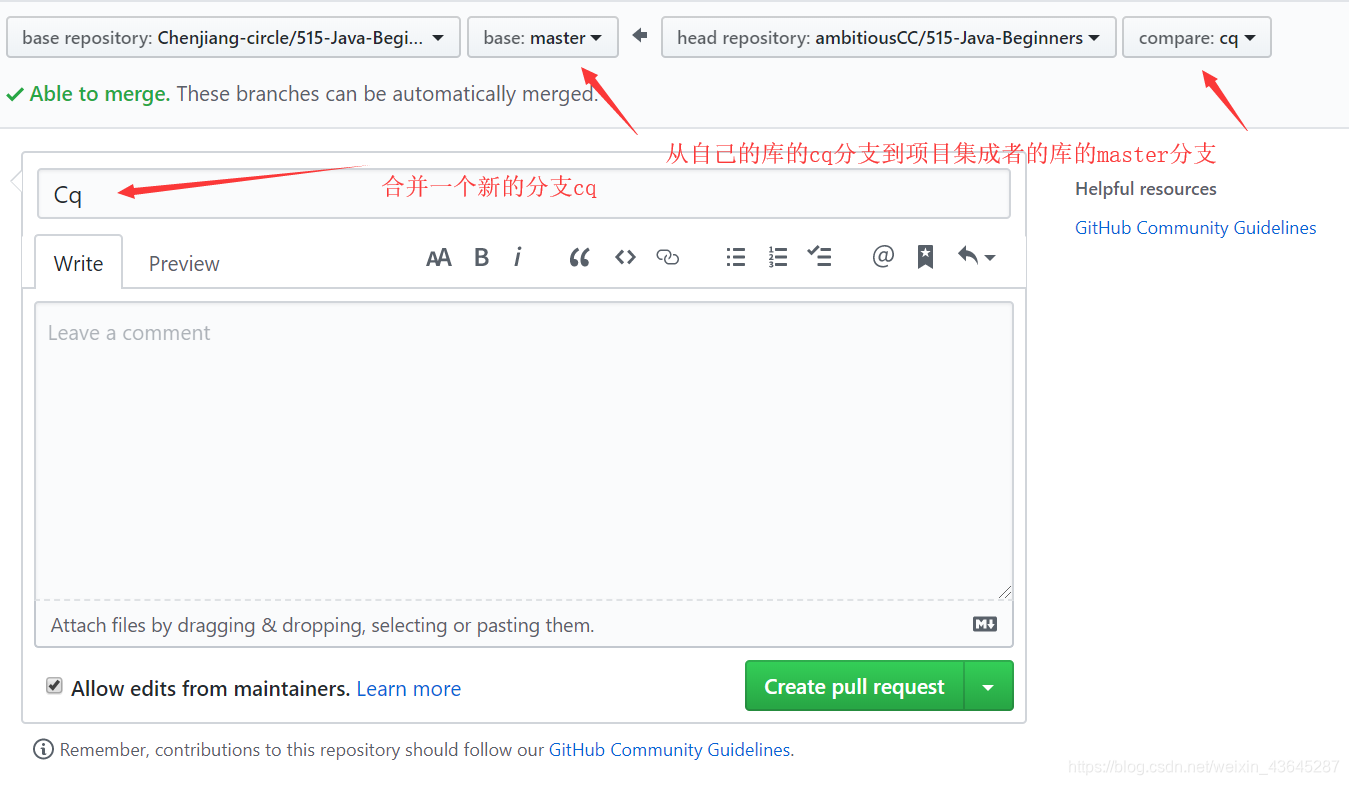The width and height of the screenshot is (1349, 785).
Task: Click the Markdown supported icon
Action: pyautogui.click(x=985, y=624)
